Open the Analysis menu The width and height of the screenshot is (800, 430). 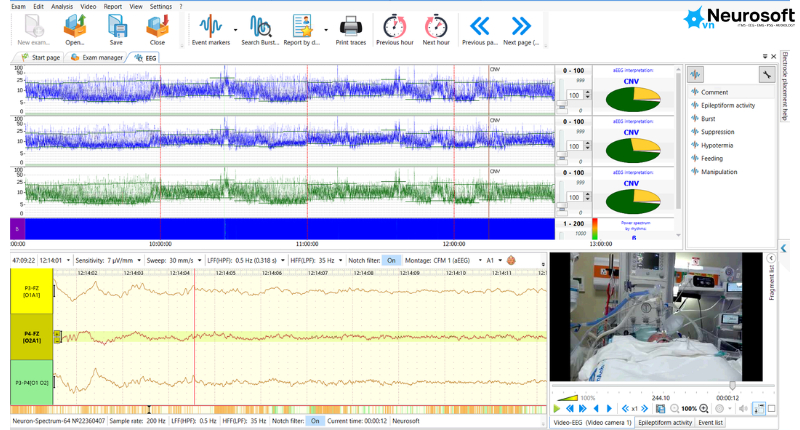coord(62,7)
